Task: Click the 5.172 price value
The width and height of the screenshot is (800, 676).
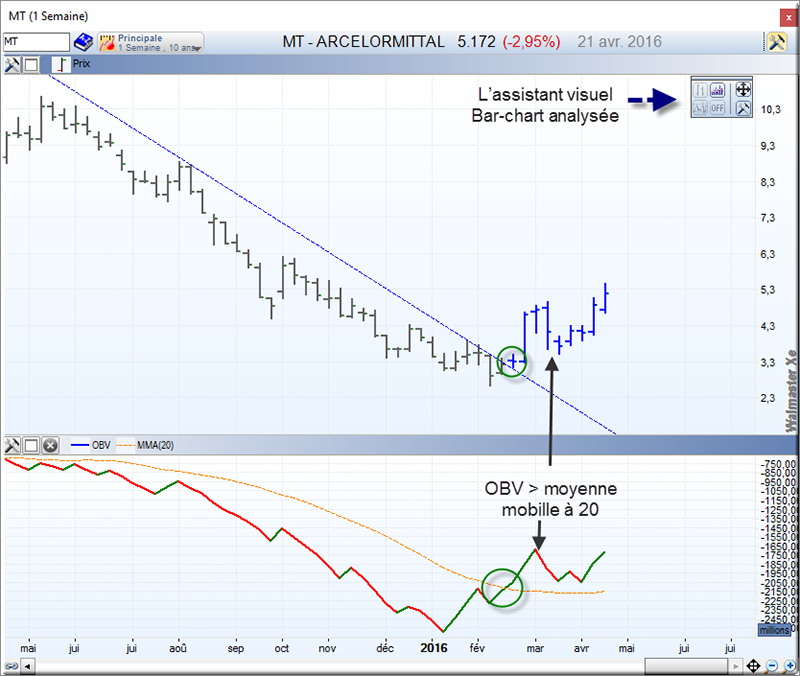Action: coord(476,42)
